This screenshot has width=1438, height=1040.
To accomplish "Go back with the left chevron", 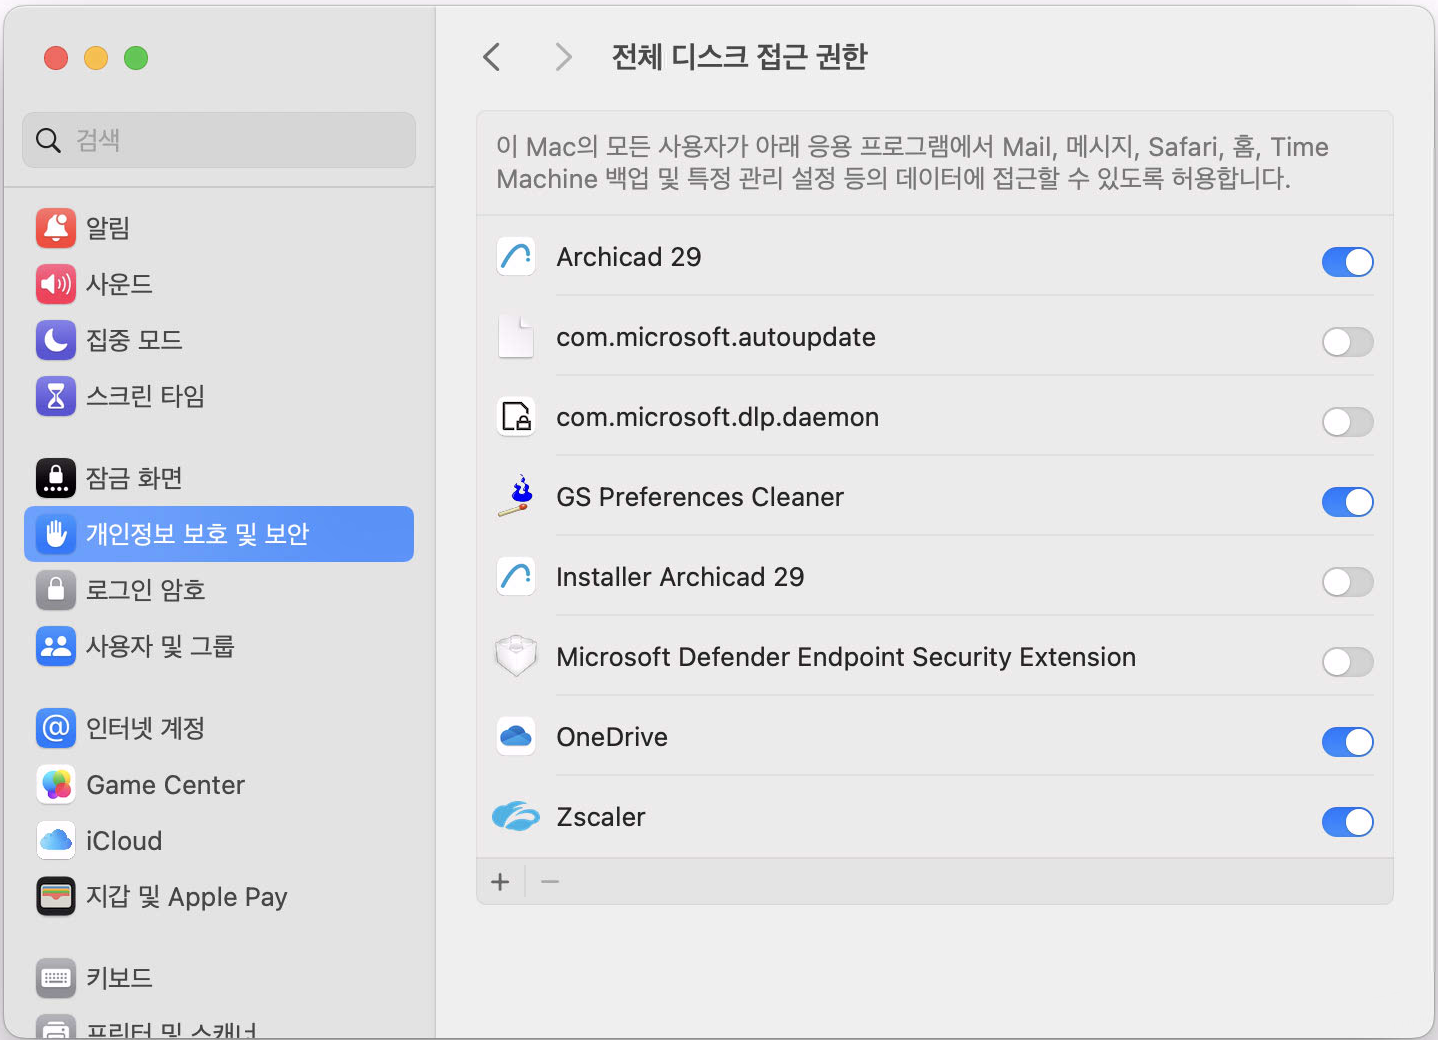I will tap(491, 57).
